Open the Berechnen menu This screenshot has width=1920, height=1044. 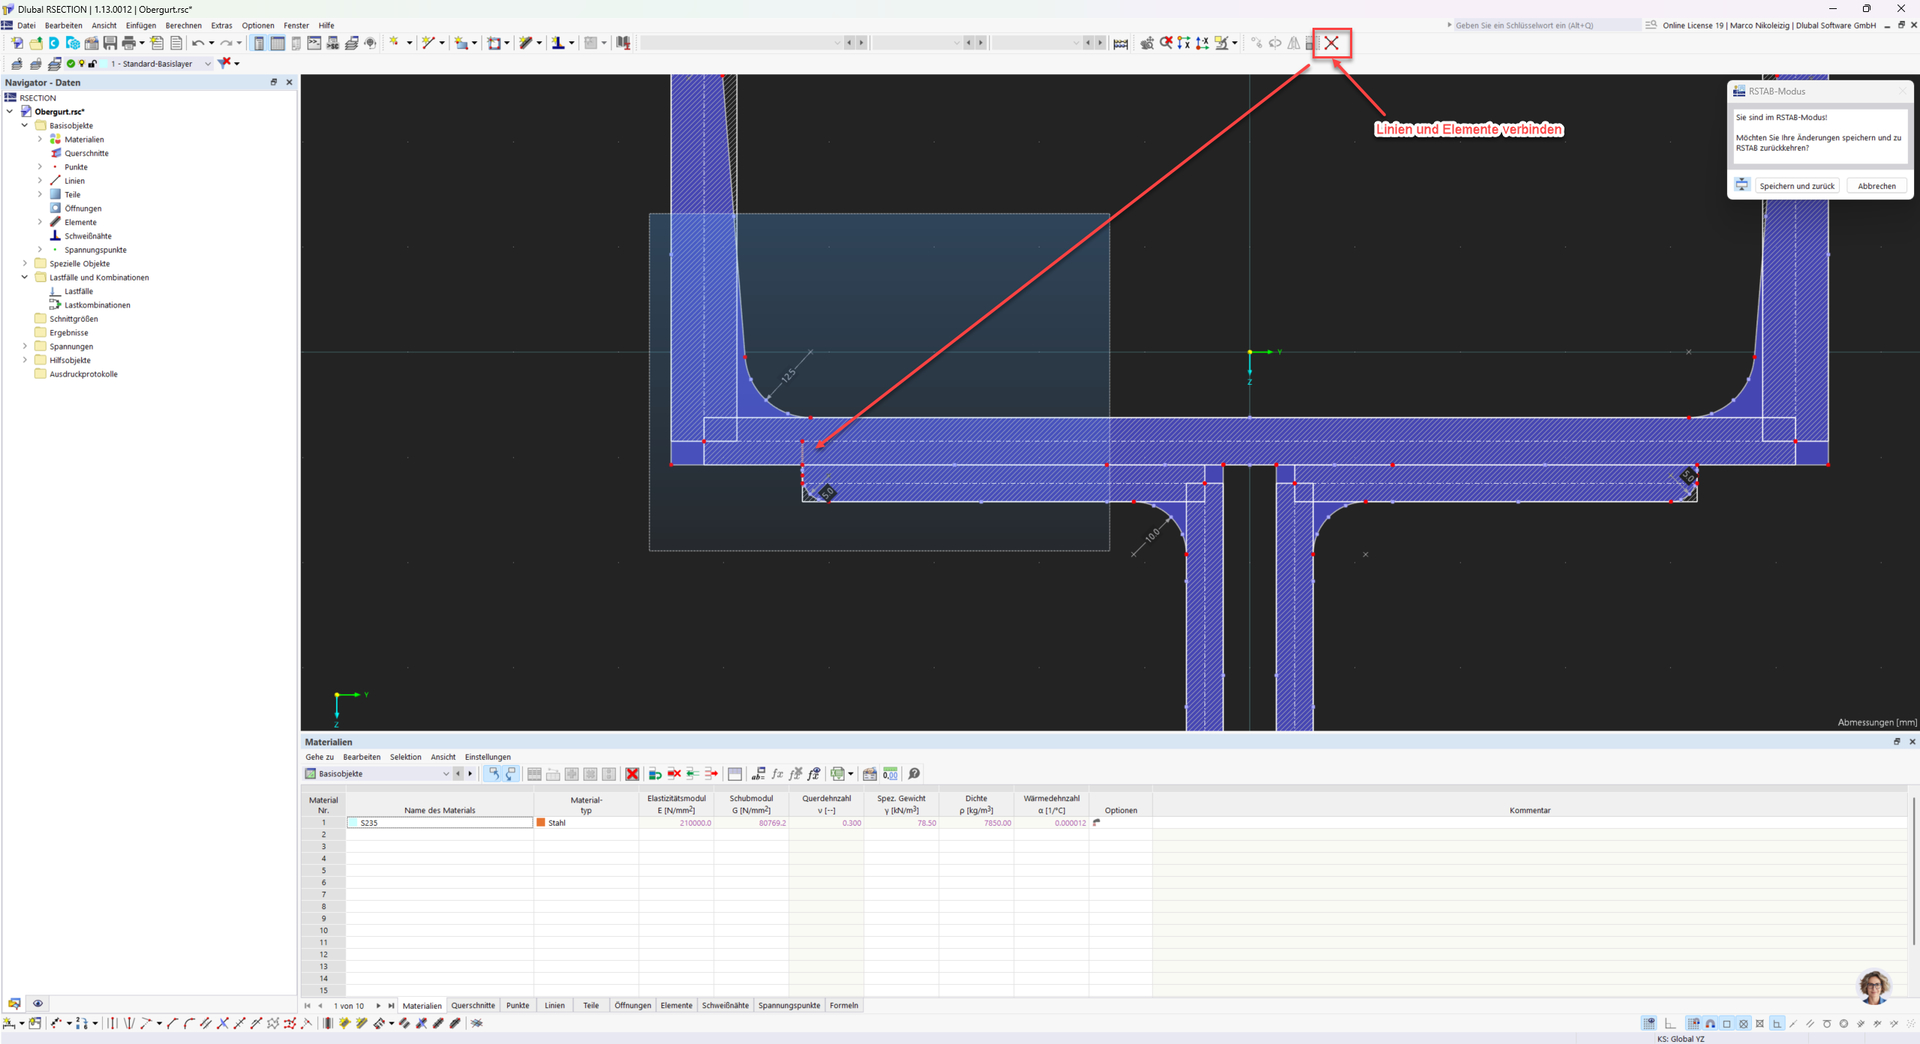click(183, 25)
